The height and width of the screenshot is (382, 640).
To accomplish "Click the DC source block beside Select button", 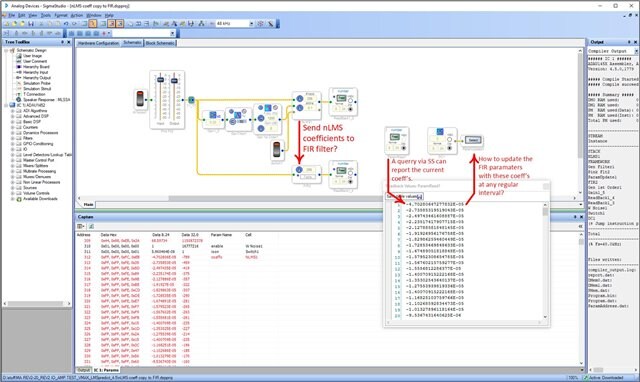I will point(442,141).
